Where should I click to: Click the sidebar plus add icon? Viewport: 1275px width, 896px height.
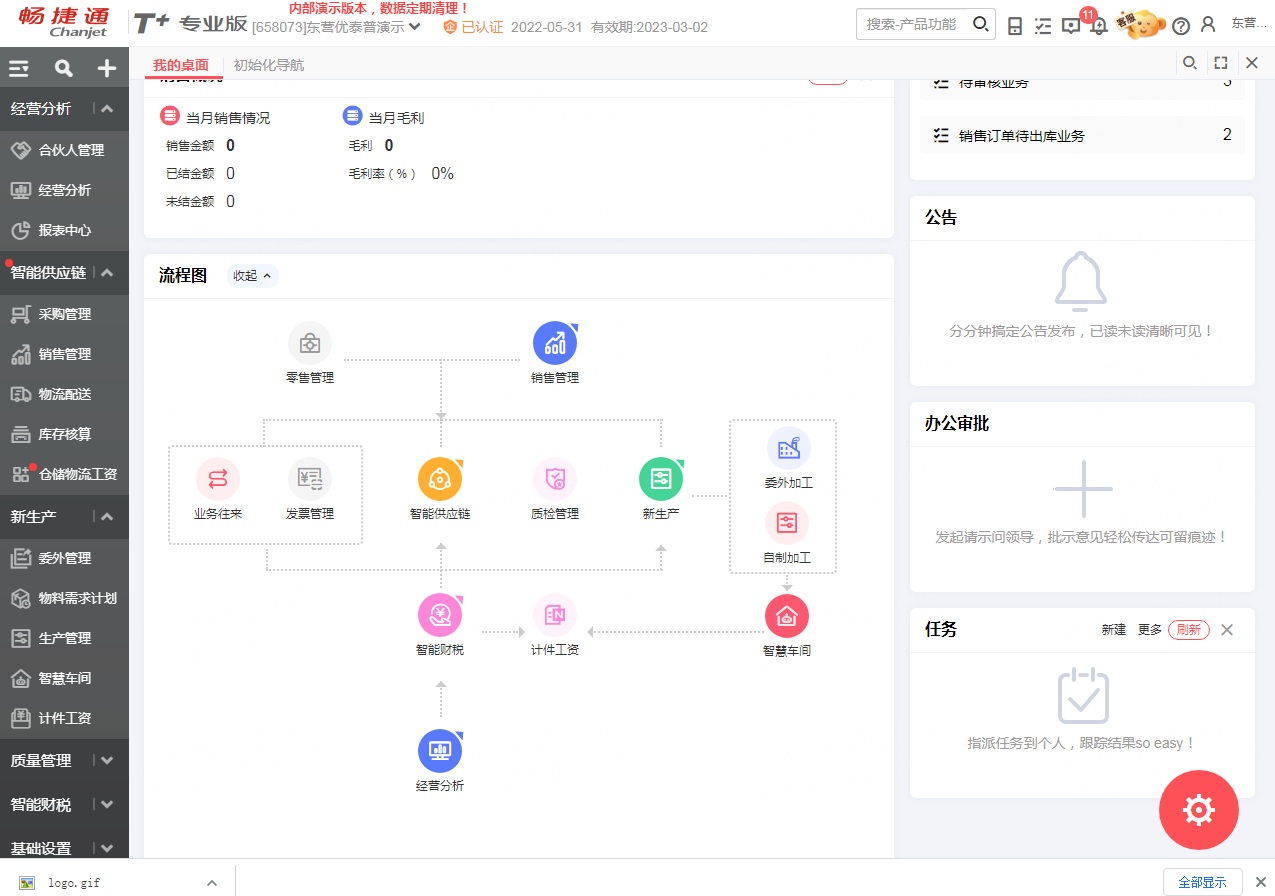click(107, 68)
